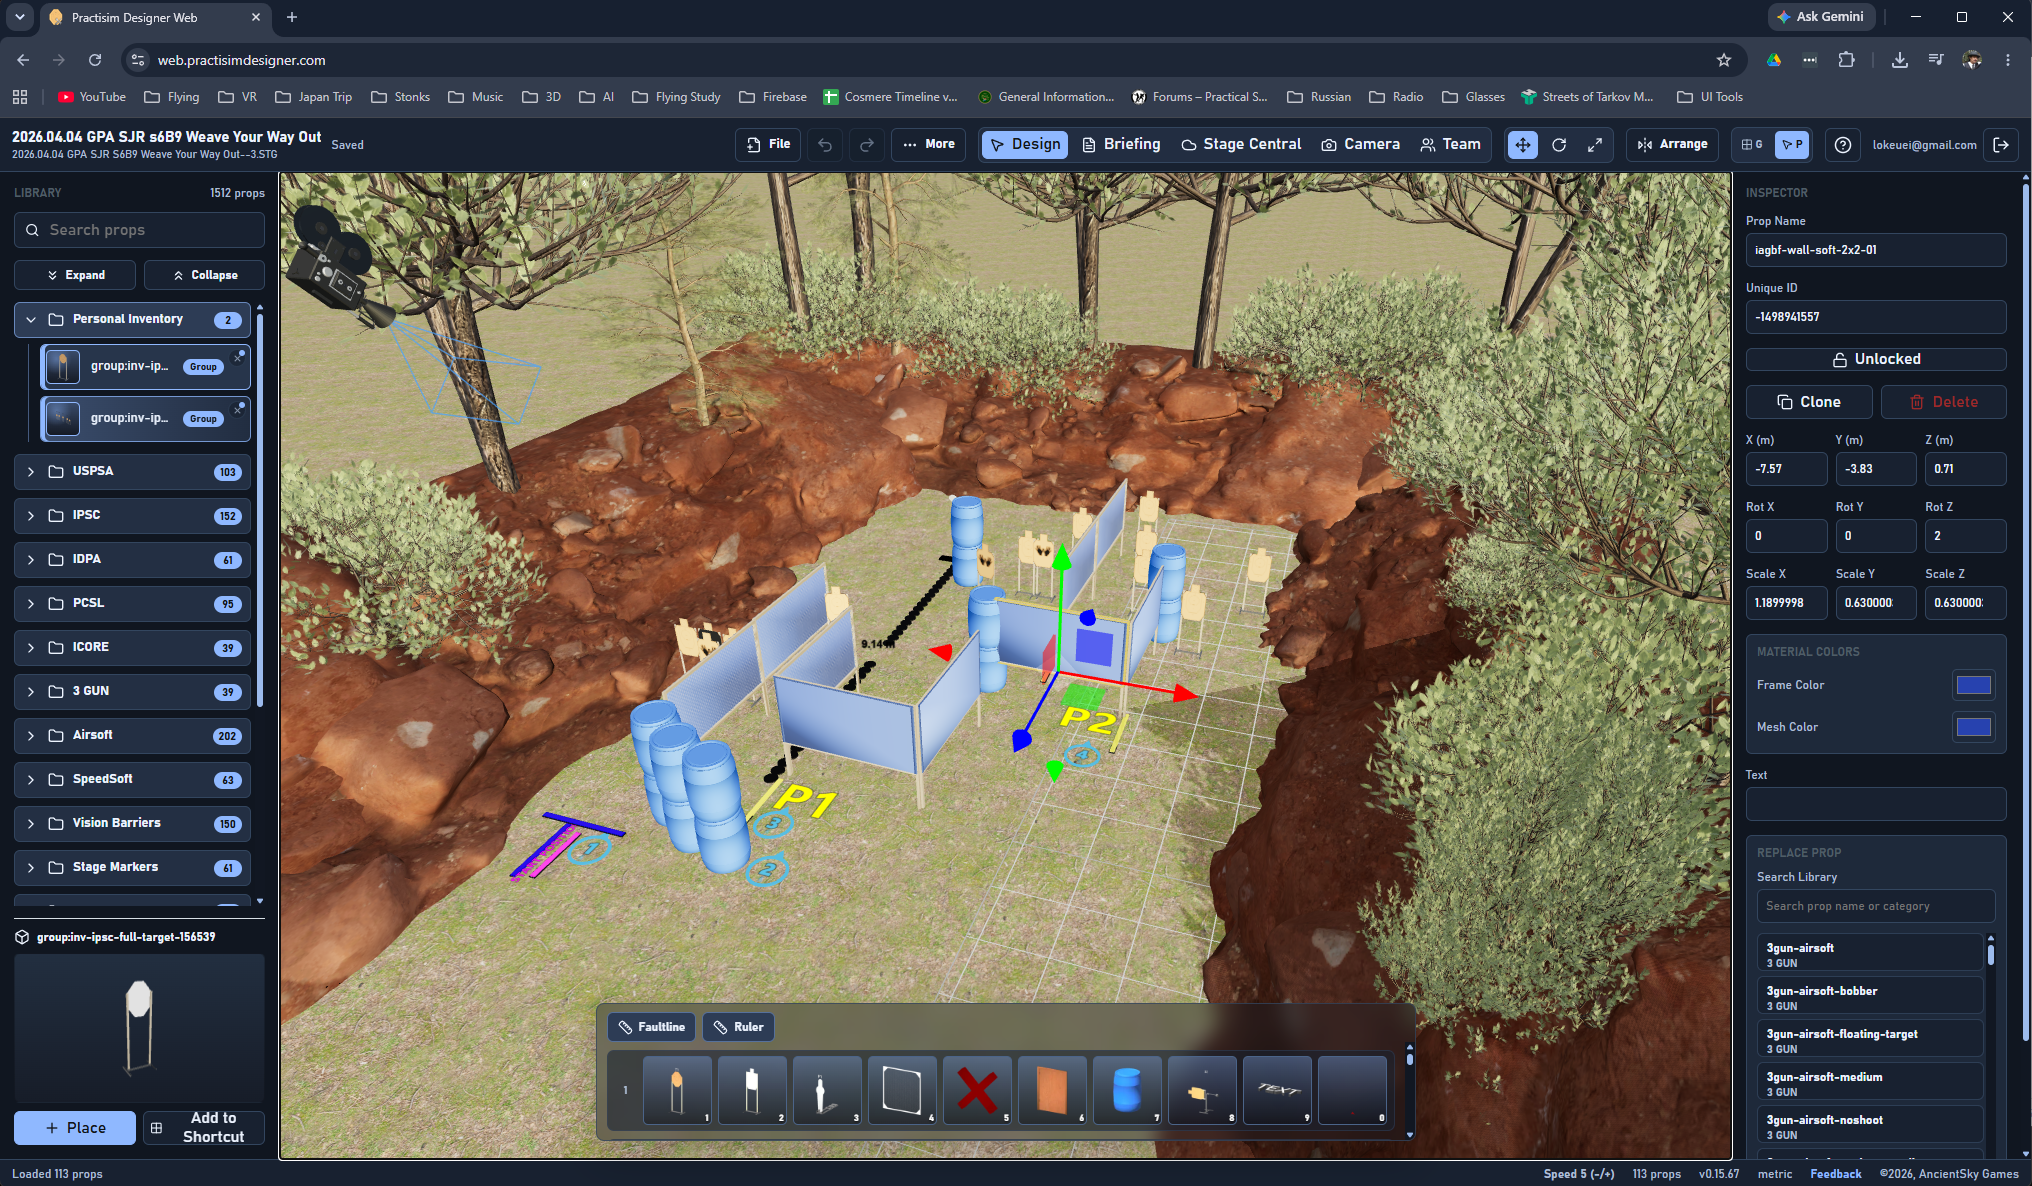Expand the 3 GUN folder
Image resolution: width=2032 pixels, height=1186 pixels.
pos(31,692)
